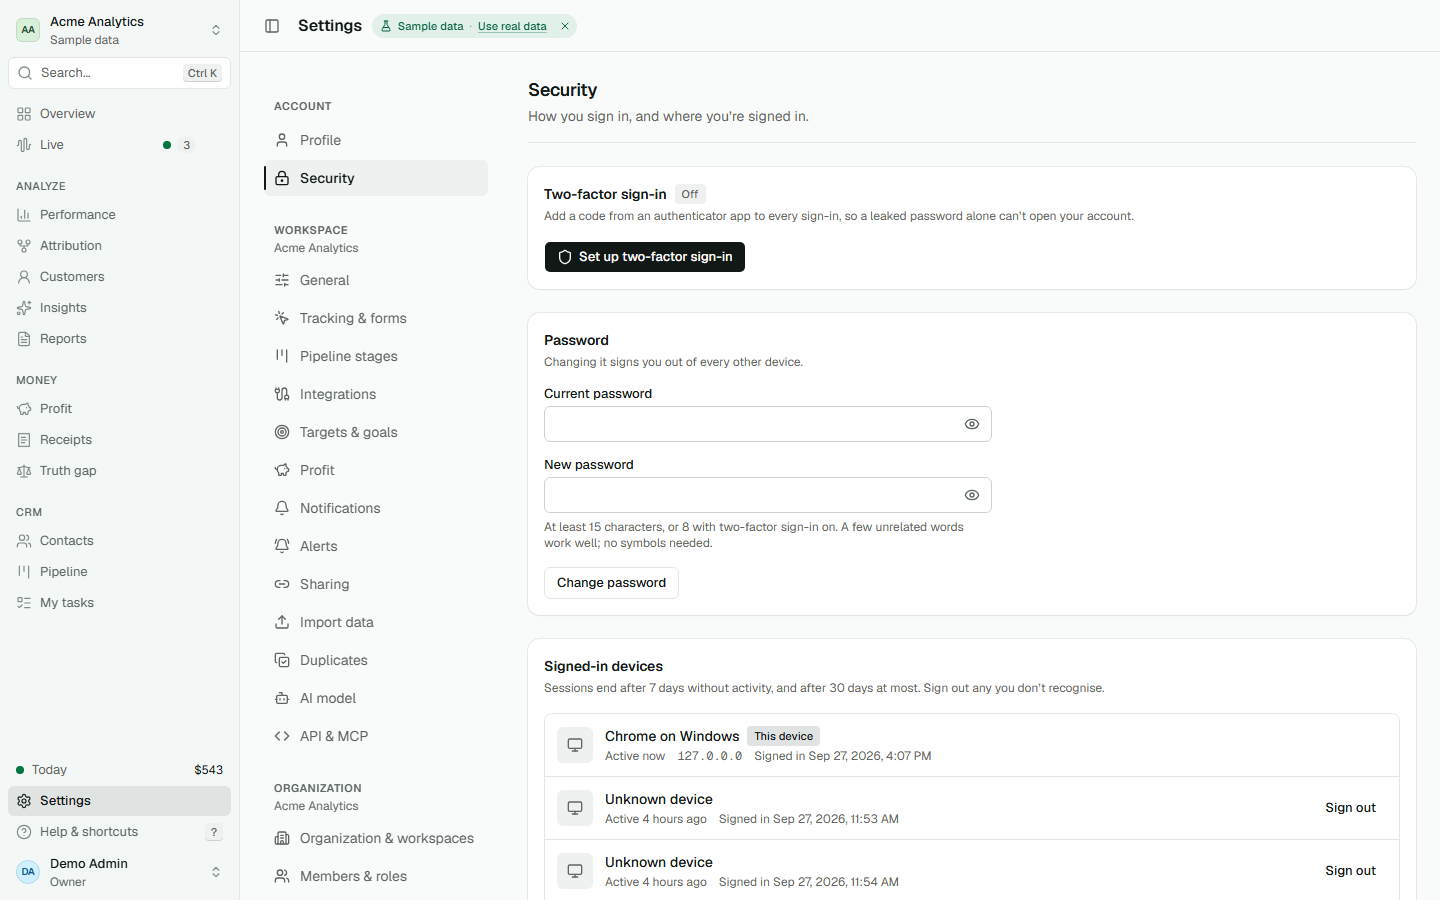Viewport: 1440px width, 900px height.
Task: Reveal the new password with eye icon
Action: (972, 495)
